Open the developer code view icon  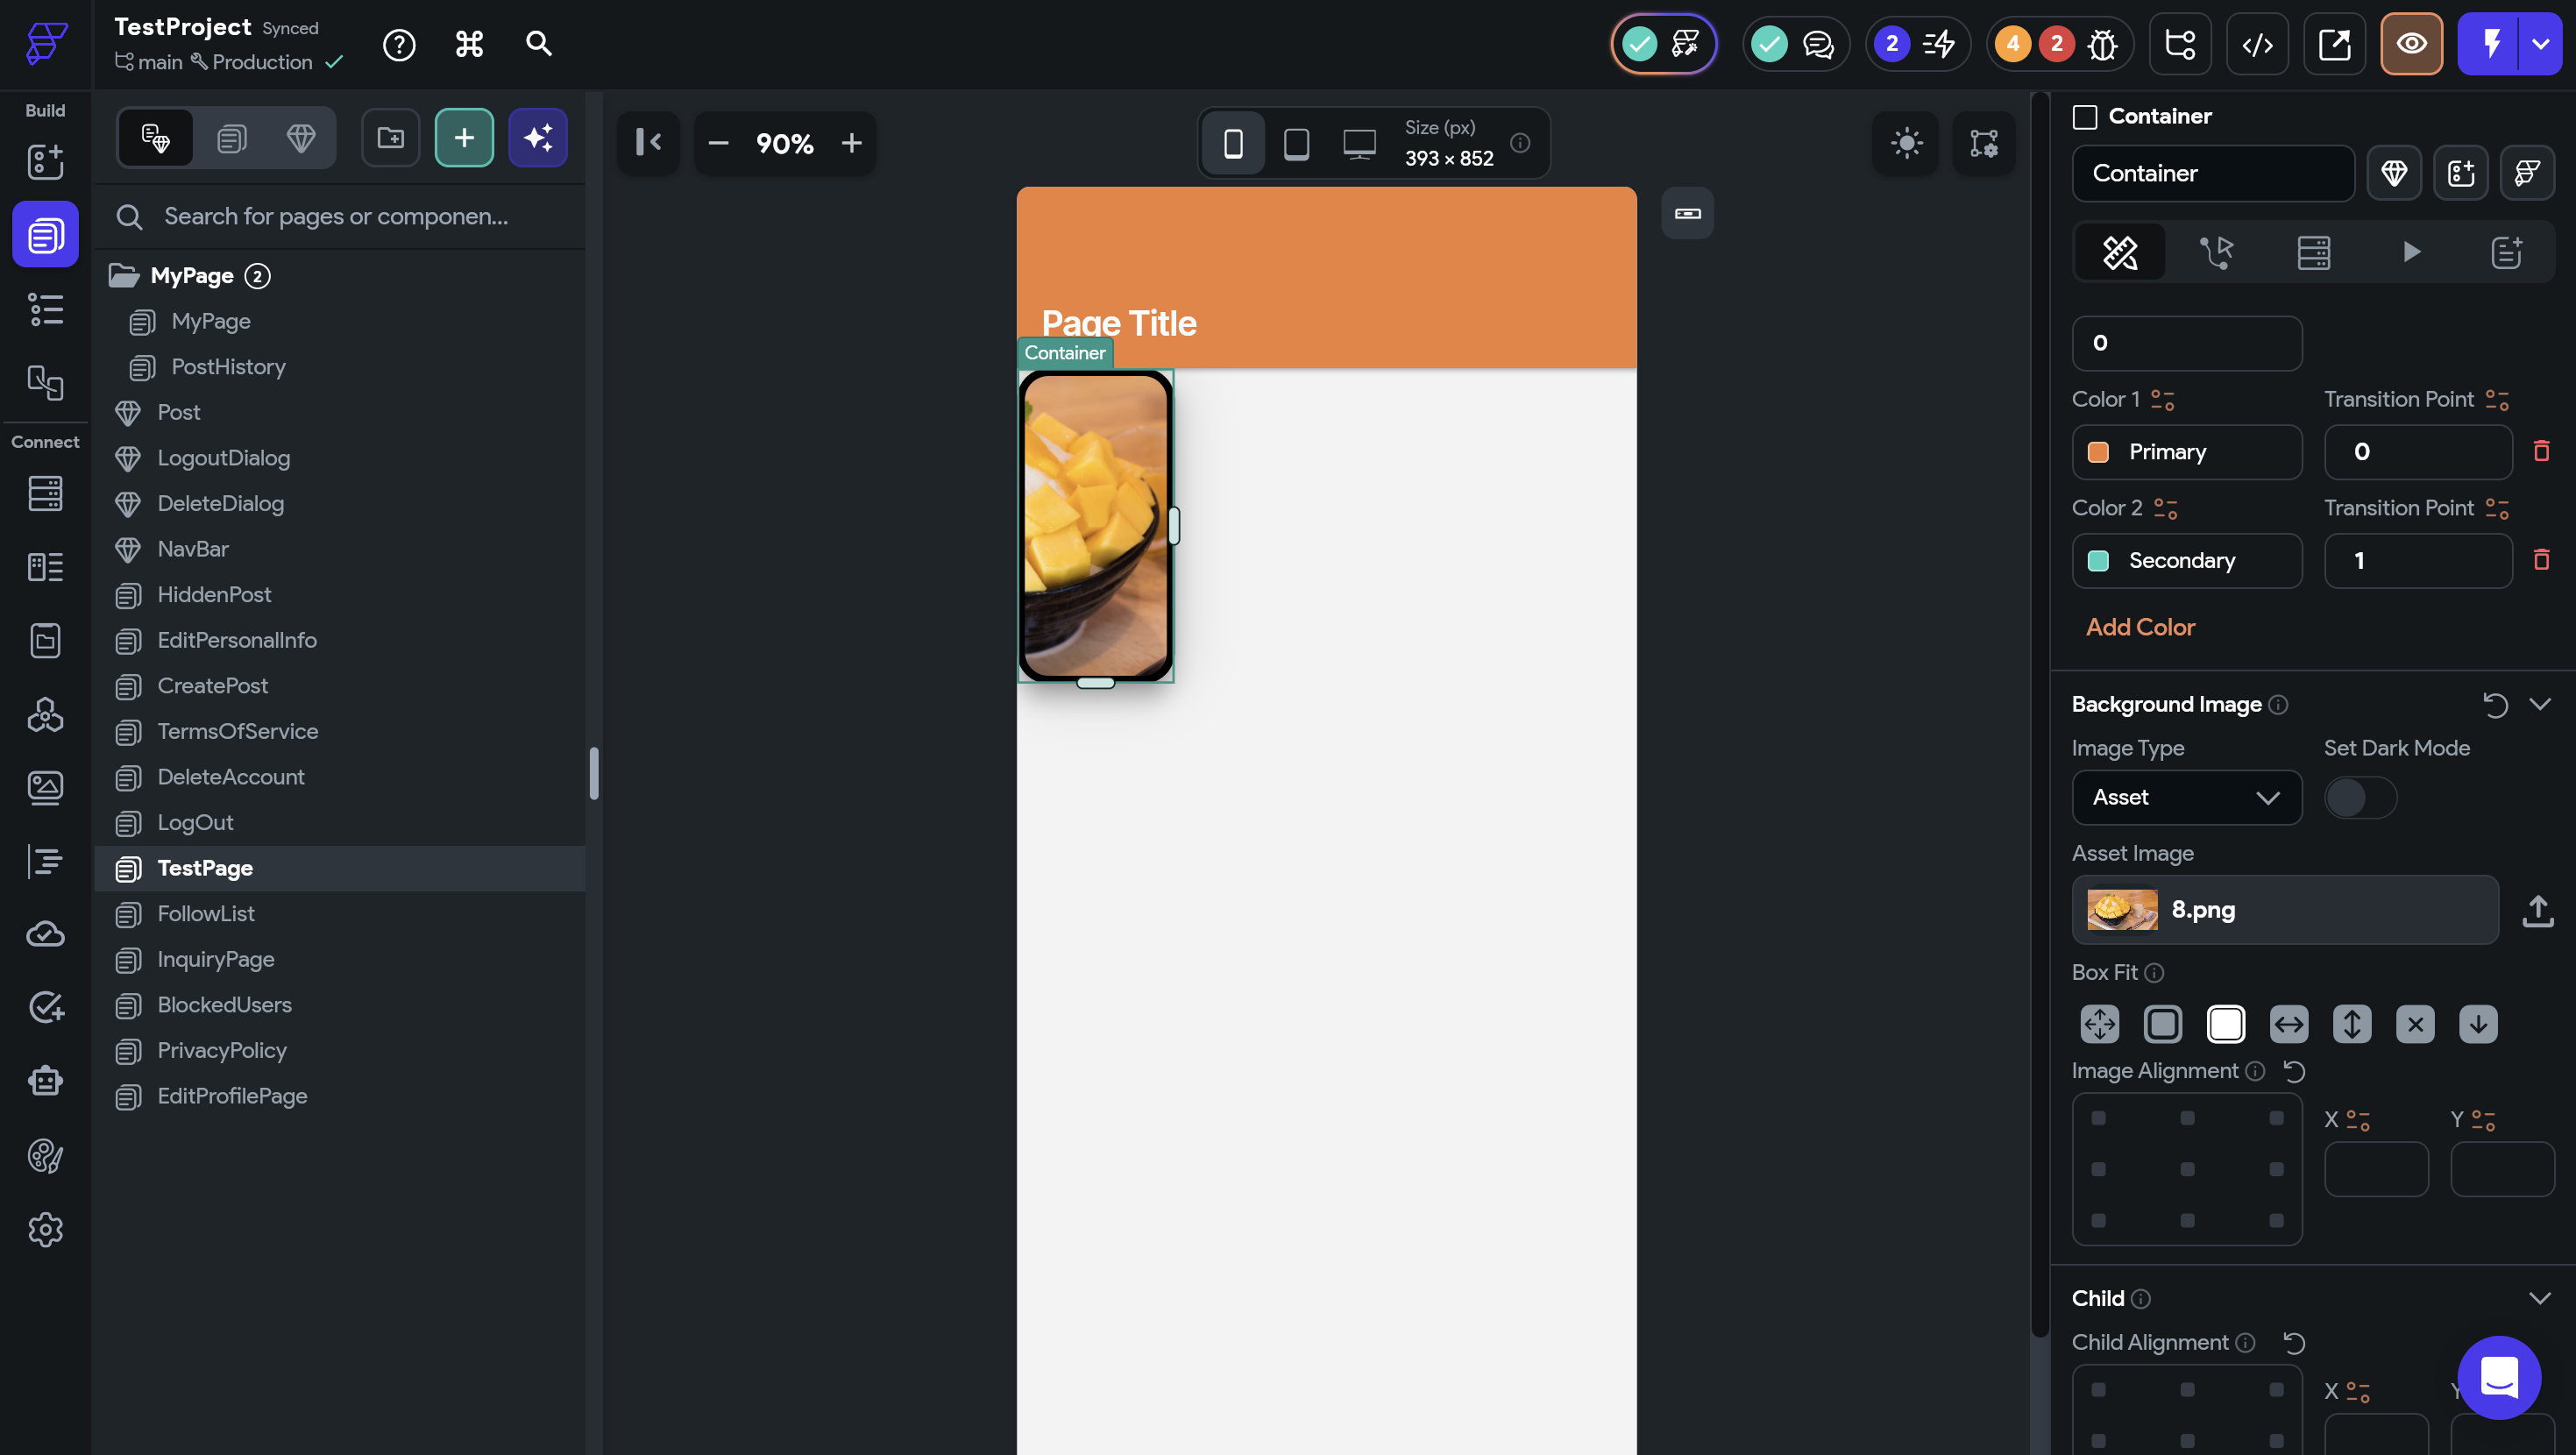2257,44
